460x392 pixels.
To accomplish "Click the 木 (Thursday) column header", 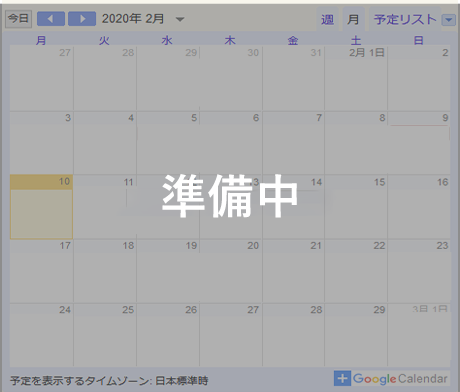I will [x=230, y=40].
